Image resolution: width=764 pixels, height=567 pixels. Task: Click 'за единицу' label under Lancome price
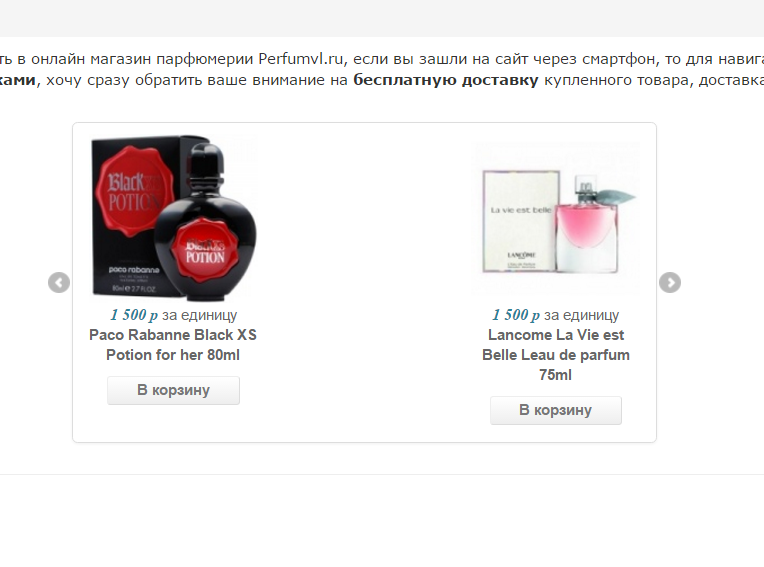click(x=581, y=315)
